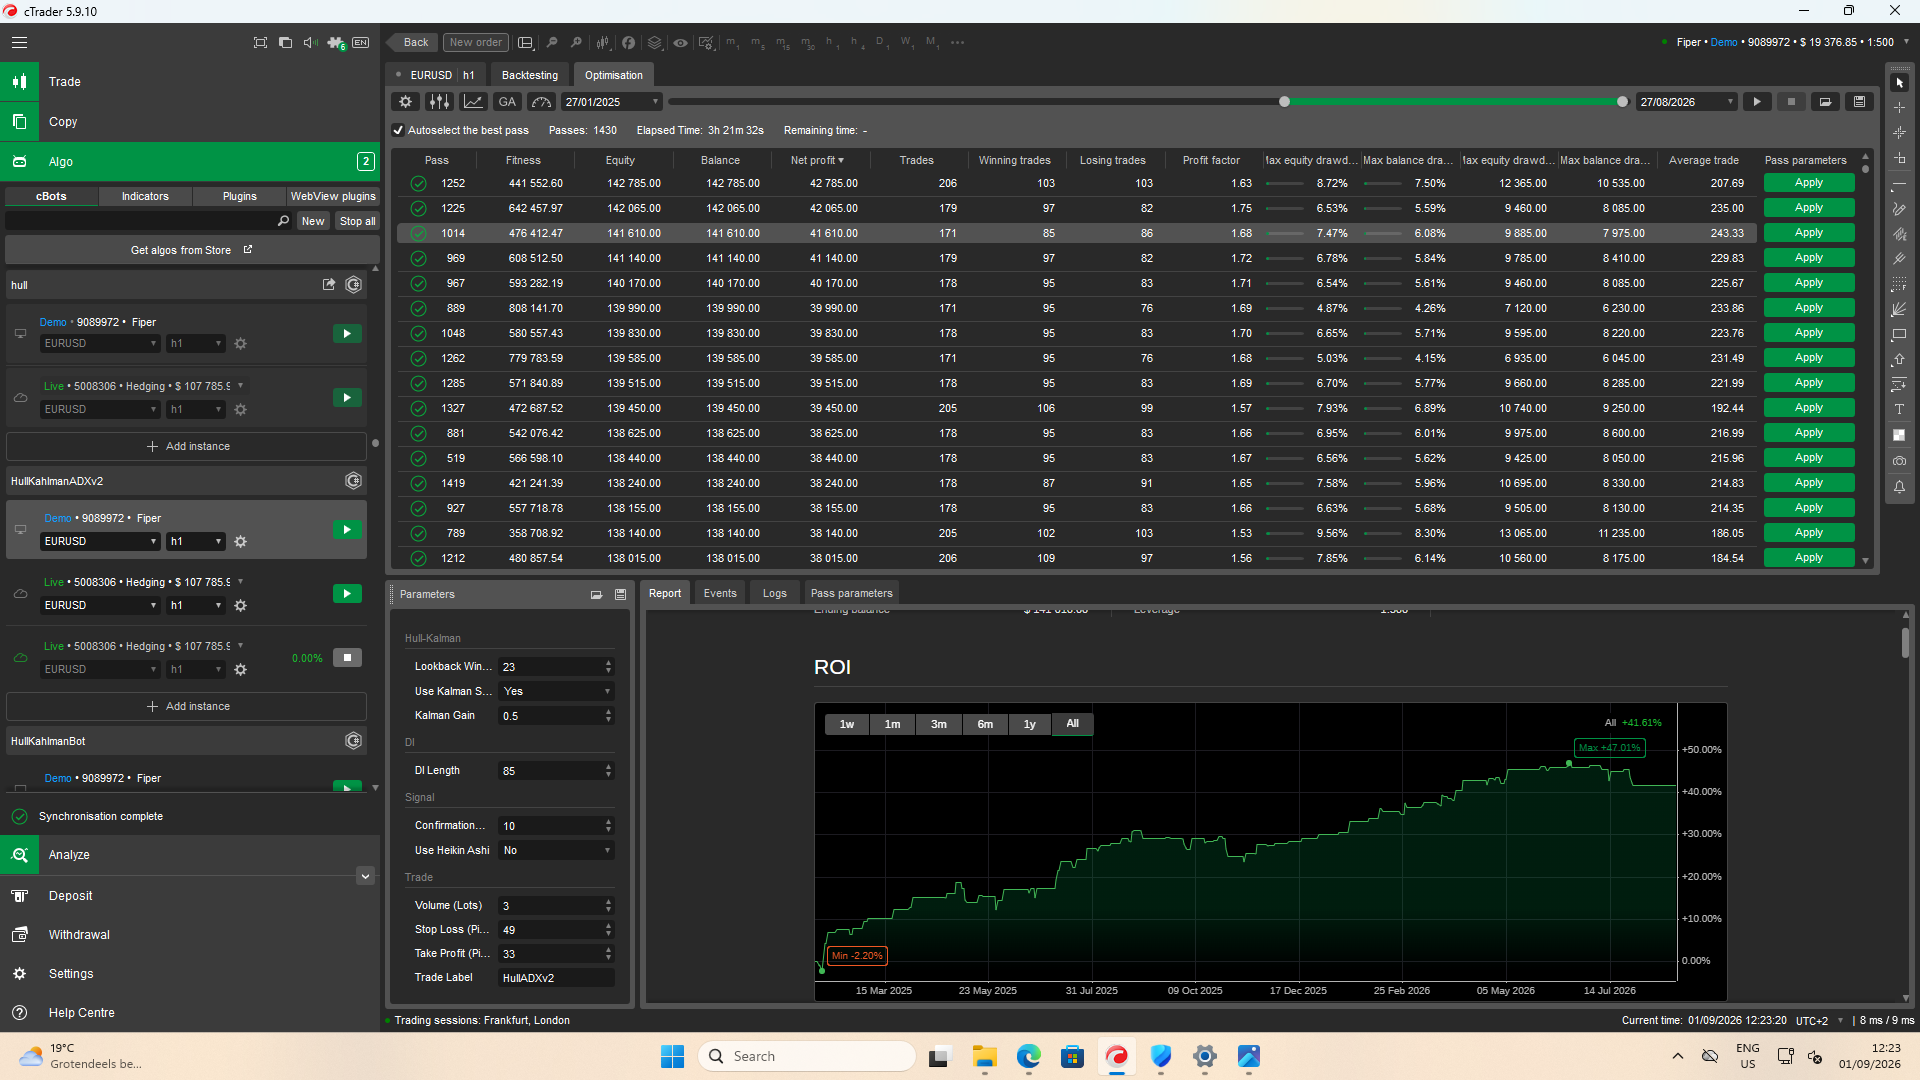
Task: Expand collapsed sidebar chevron below Analyze
Action: (x=365, y=876)
